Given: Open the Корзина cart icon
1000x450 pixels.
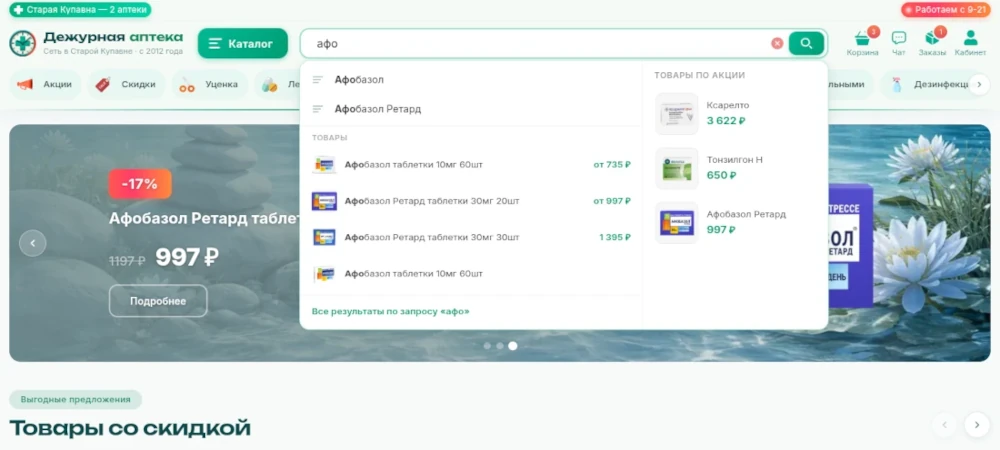Looking at the screenshot, I should [x=862, y=43].
